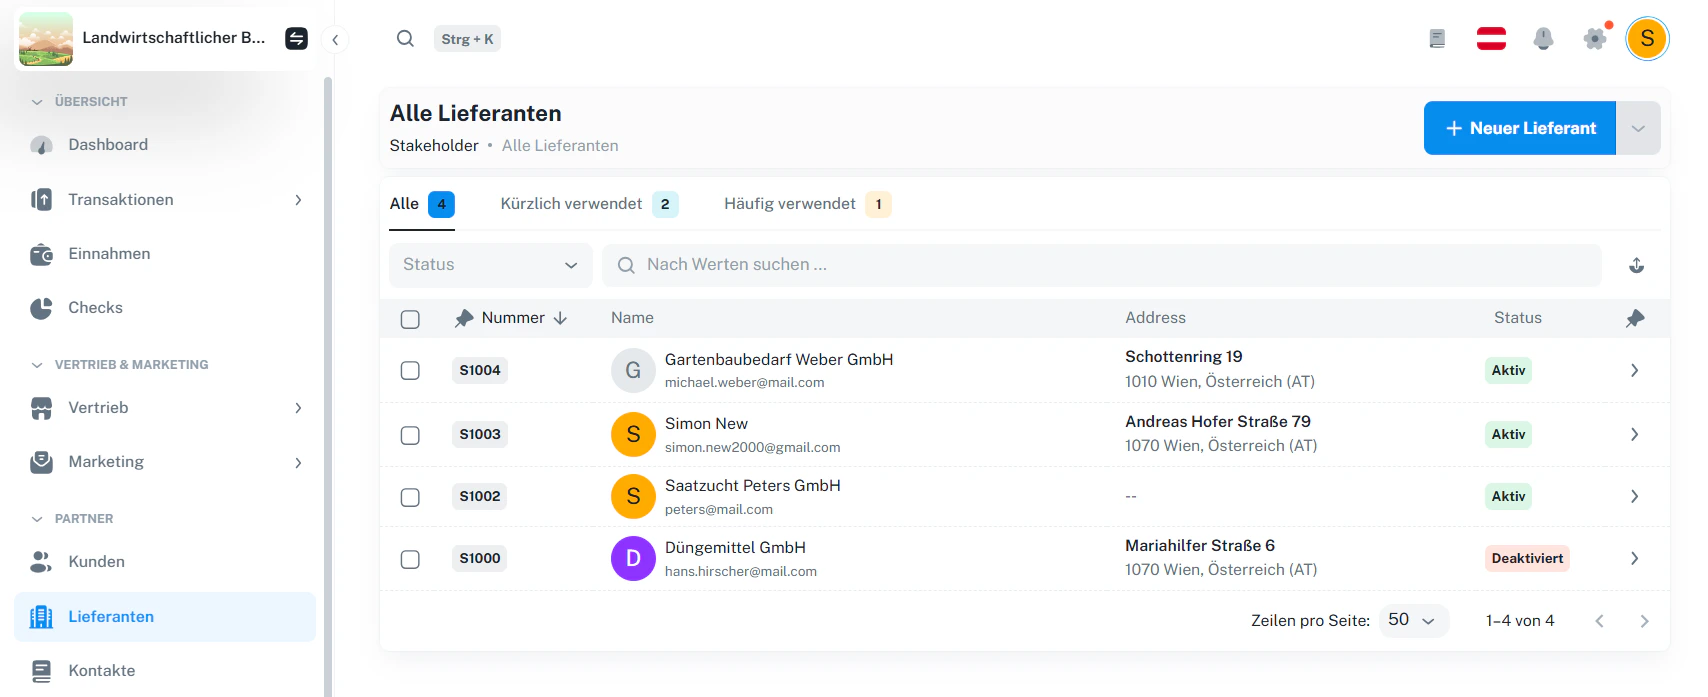Click the Deaktiviert status badge

click(1527, 558)
